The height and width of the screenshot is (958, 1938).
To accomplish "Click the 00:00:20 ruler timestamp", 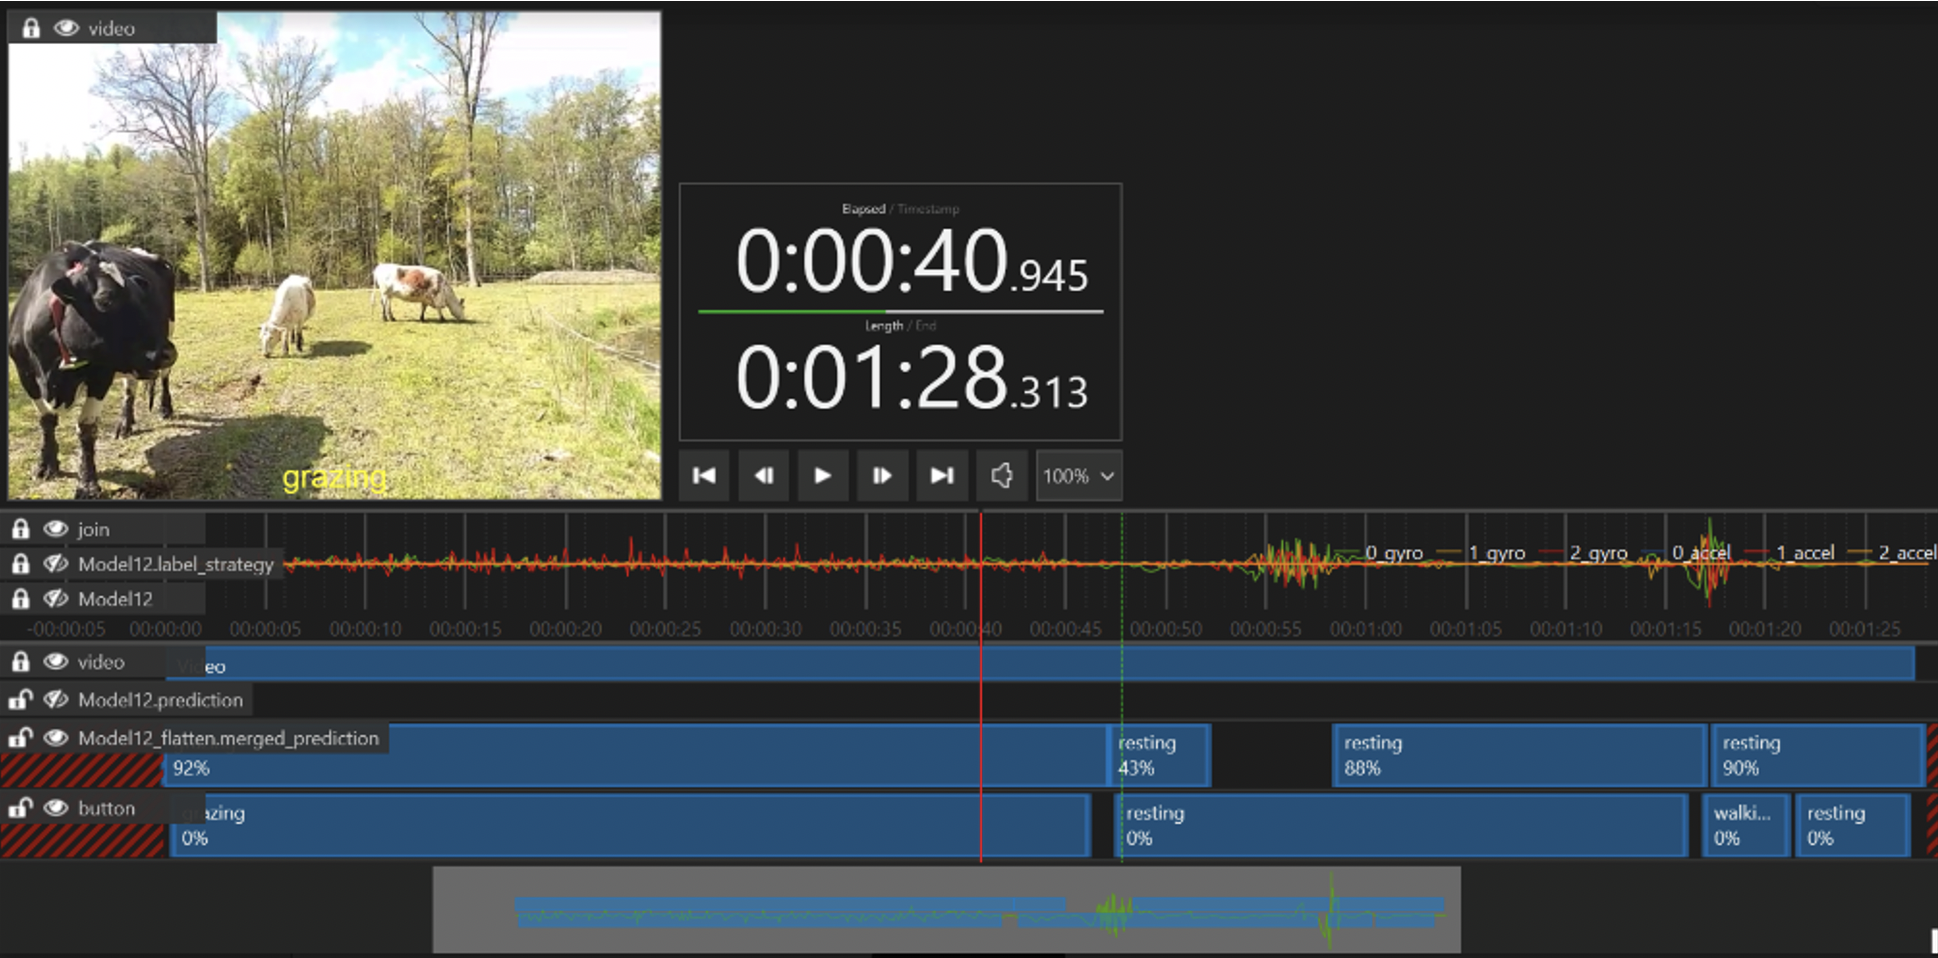I will point(565,629).
